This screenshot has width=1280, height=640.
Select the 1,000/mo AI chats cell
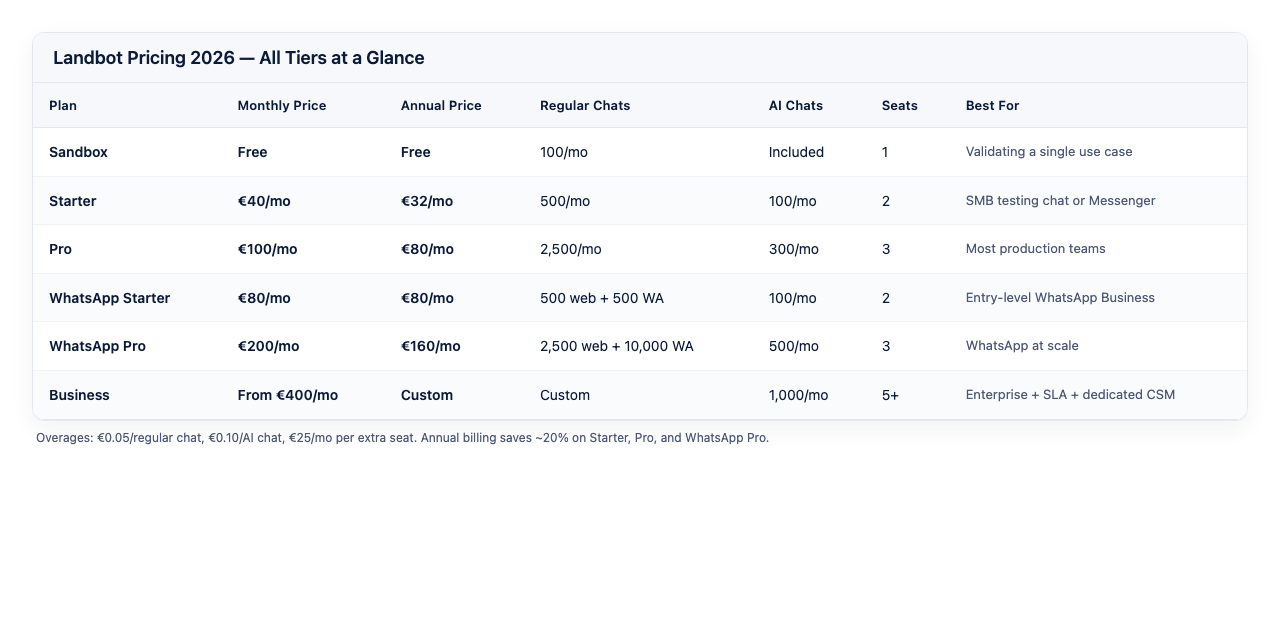point(798,395)
